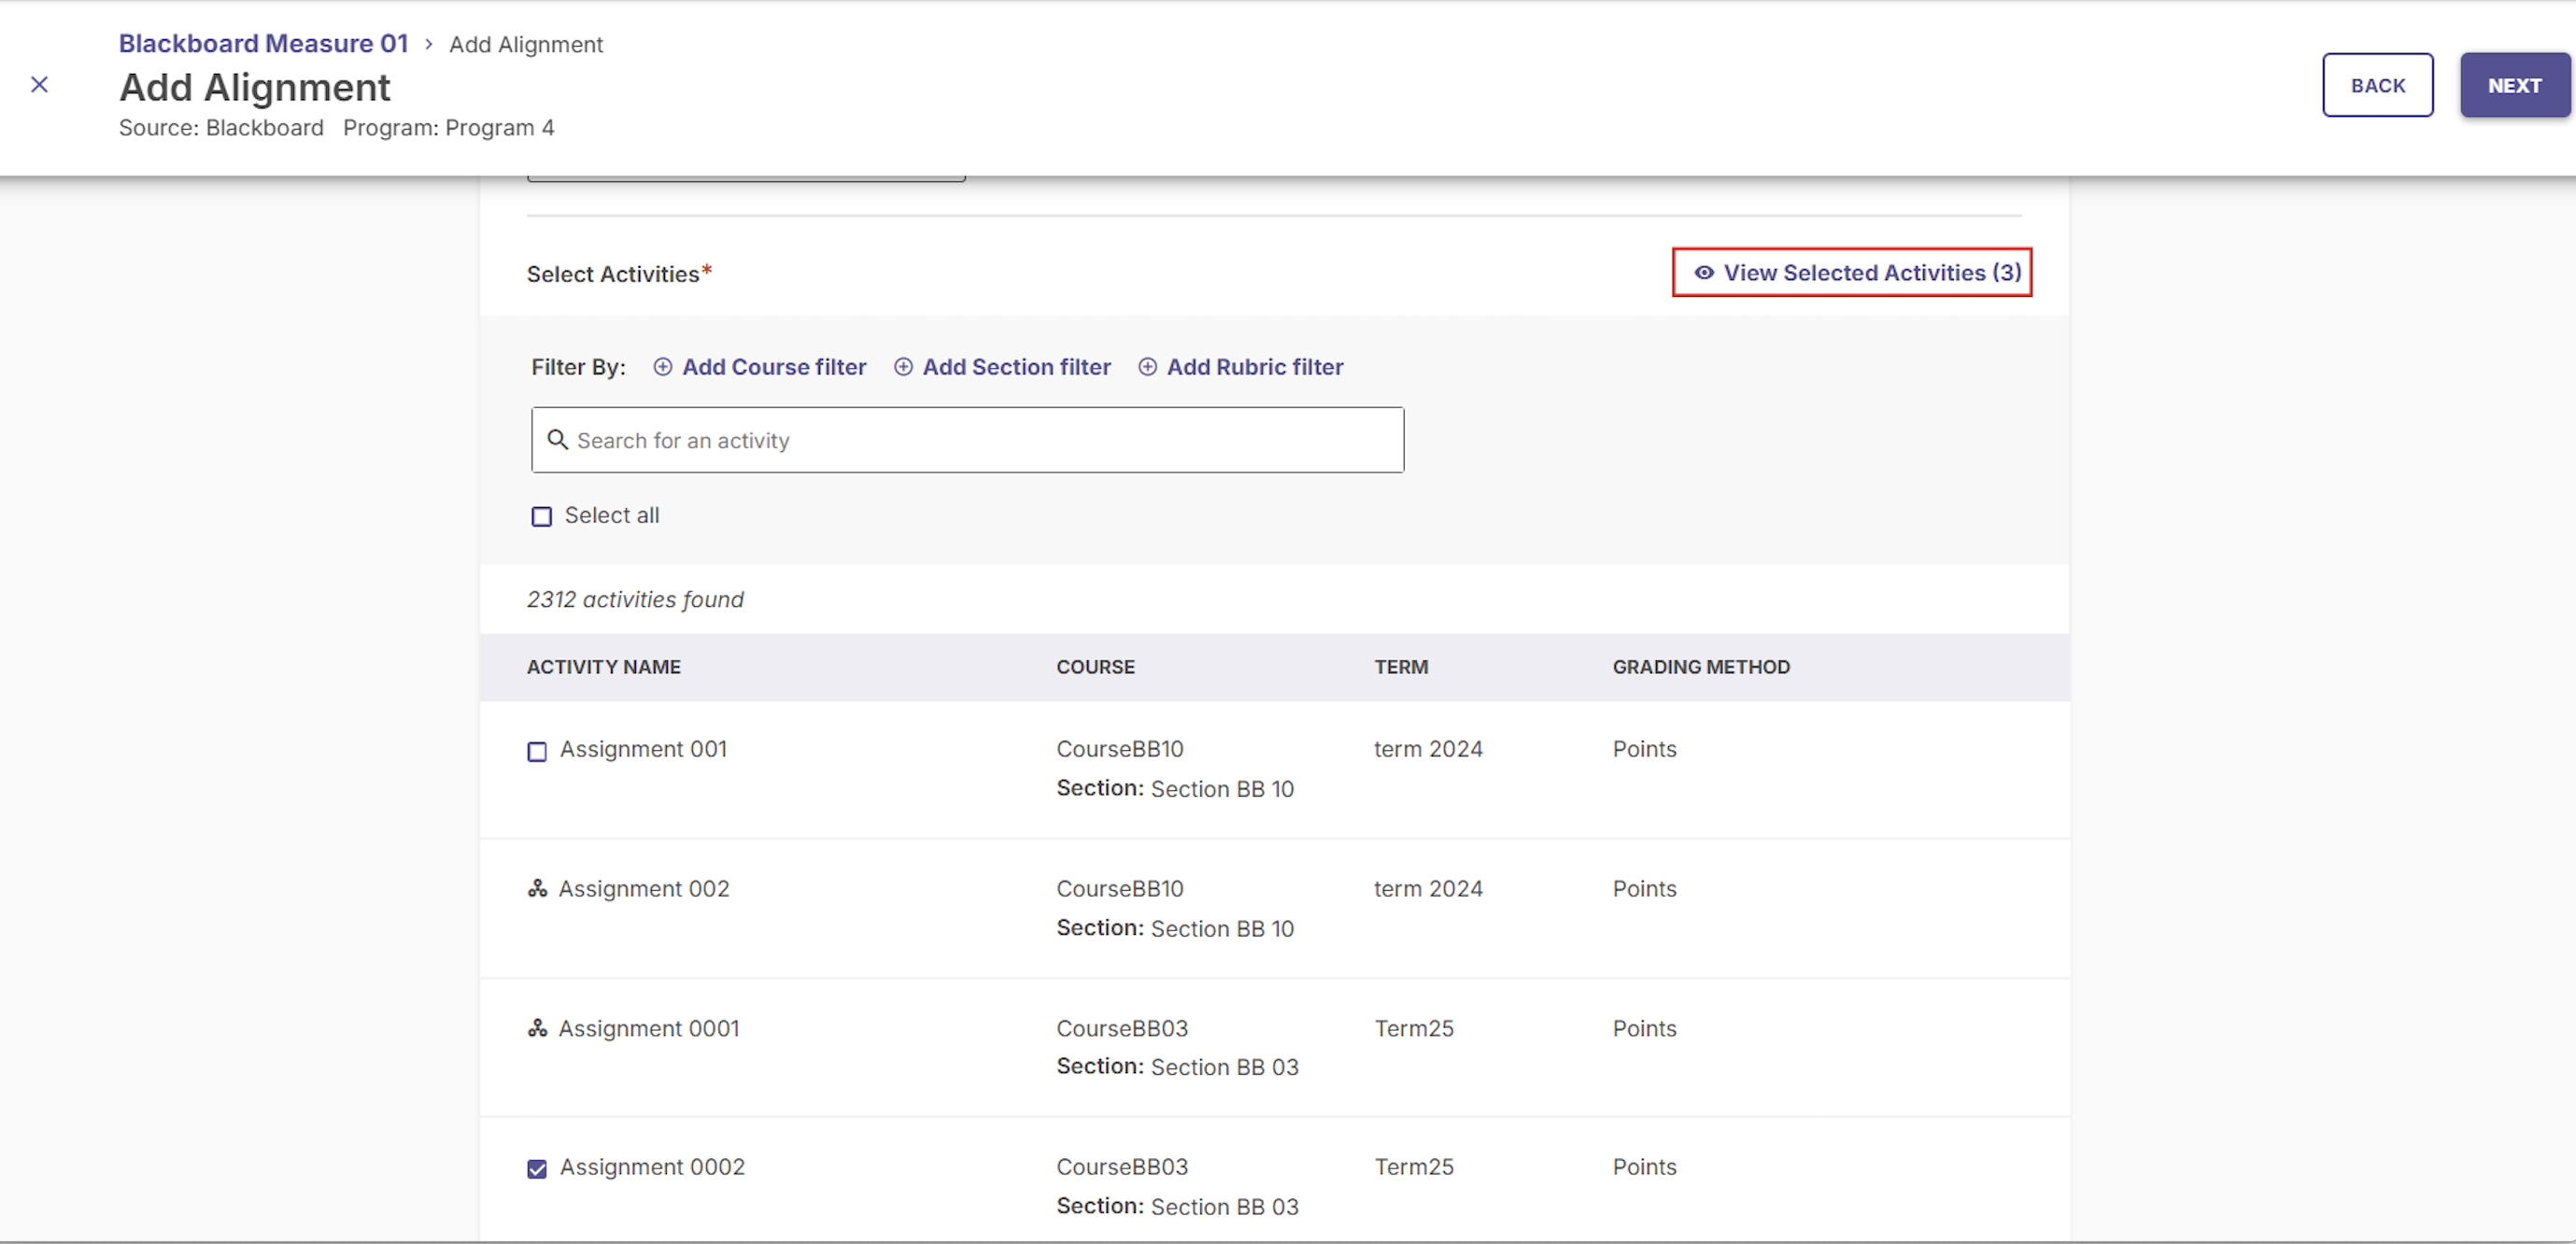Click Section BB 10 under Assignment 001
2576x1244 pixels.
pos(1222,789)
